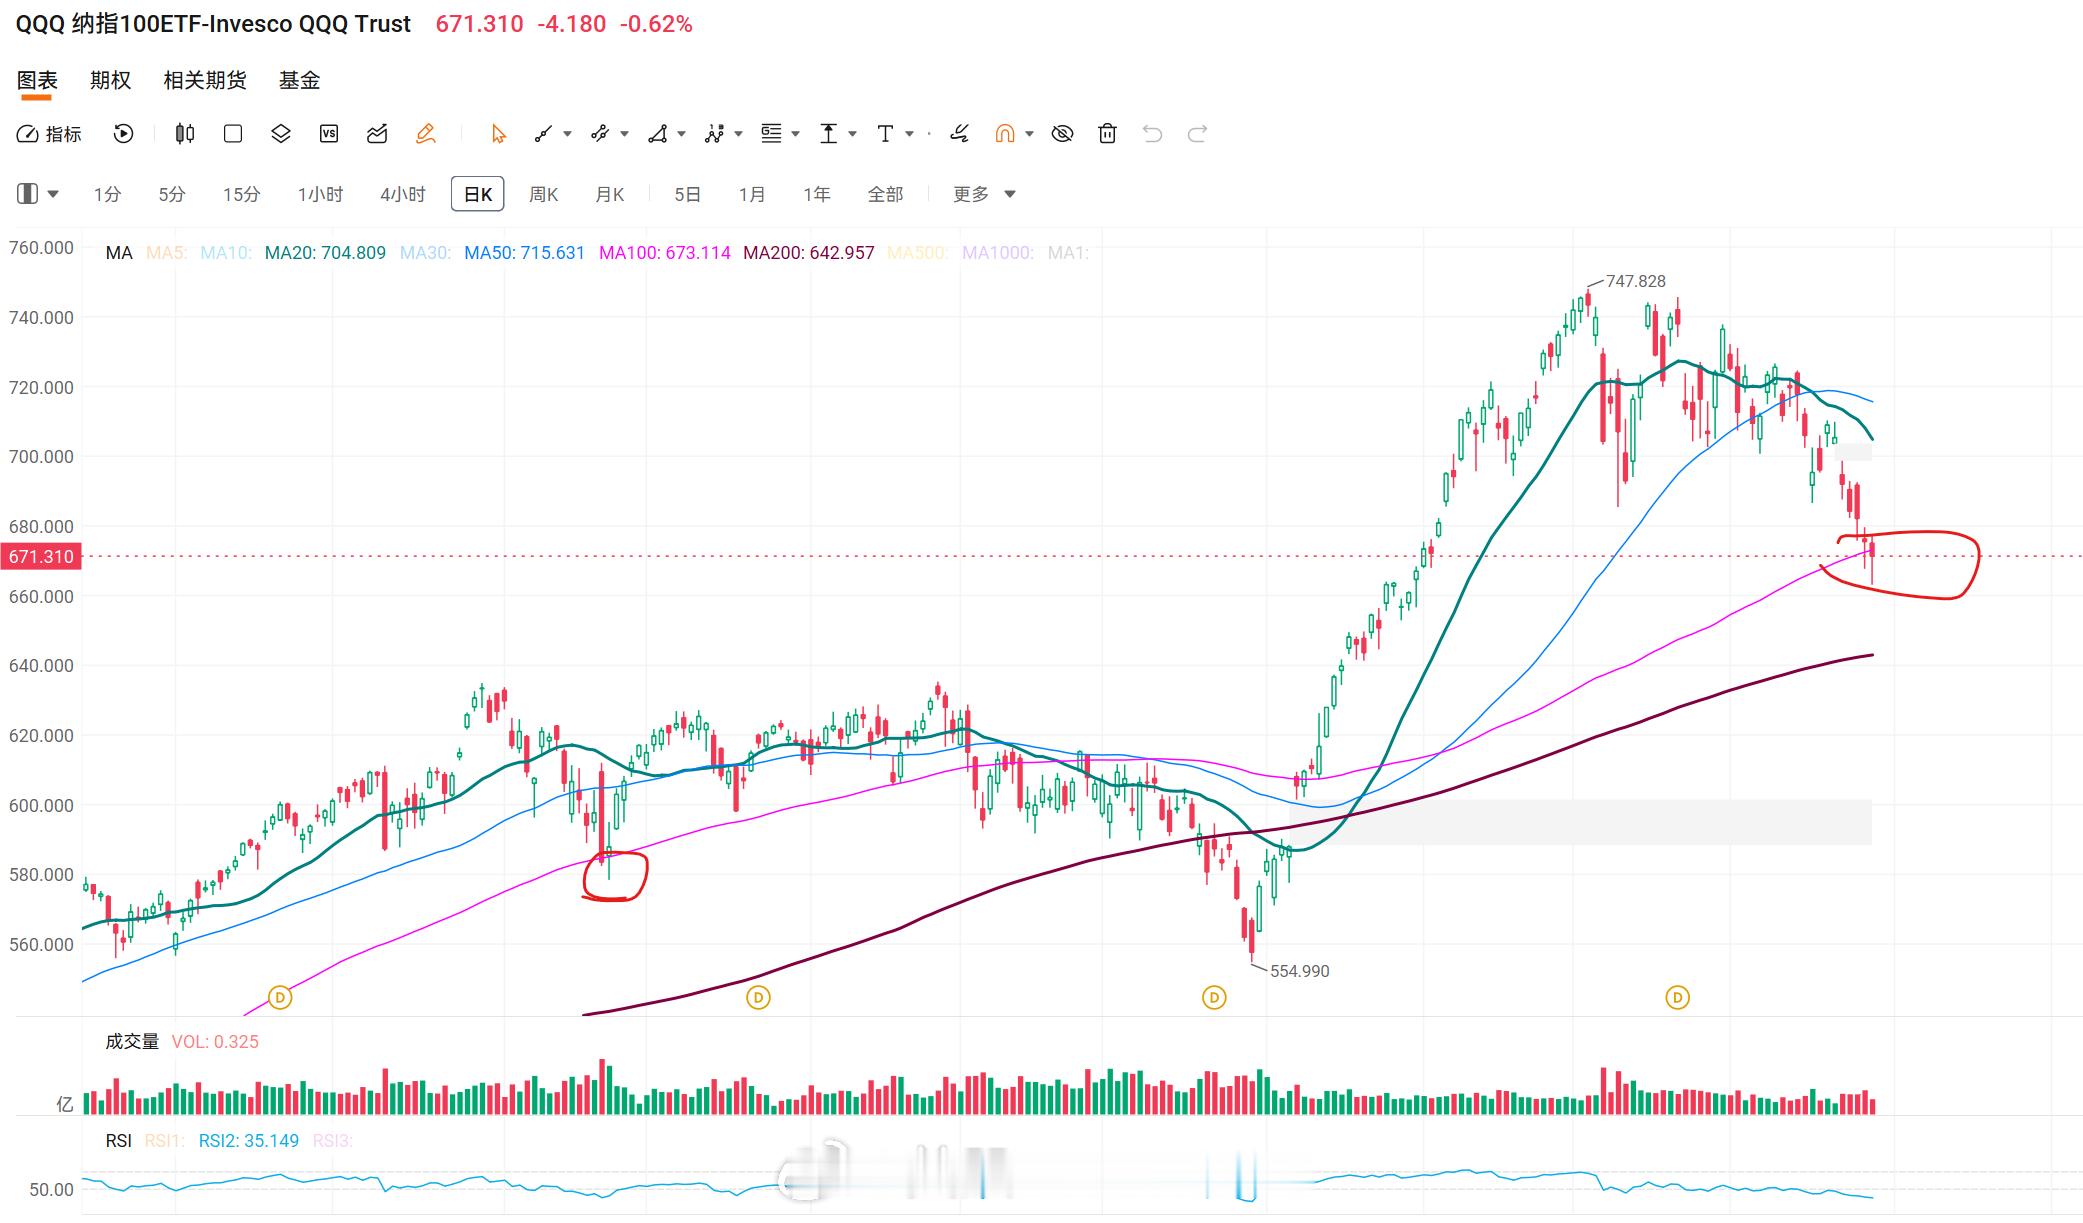Expand the trend line tool dropdown arrow

(x=567, y=134)
